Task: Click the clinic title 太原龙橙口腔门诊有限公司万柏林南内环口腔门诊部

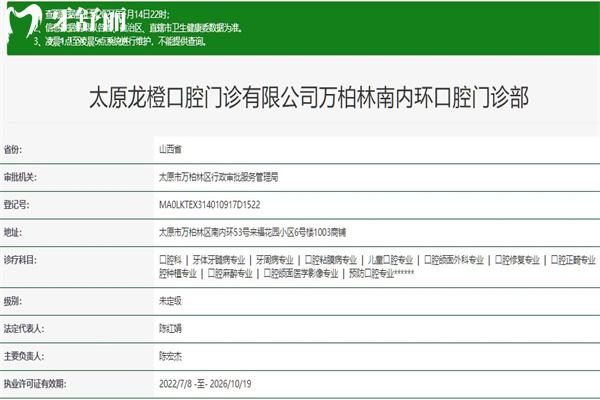Action: coord(309,98)
